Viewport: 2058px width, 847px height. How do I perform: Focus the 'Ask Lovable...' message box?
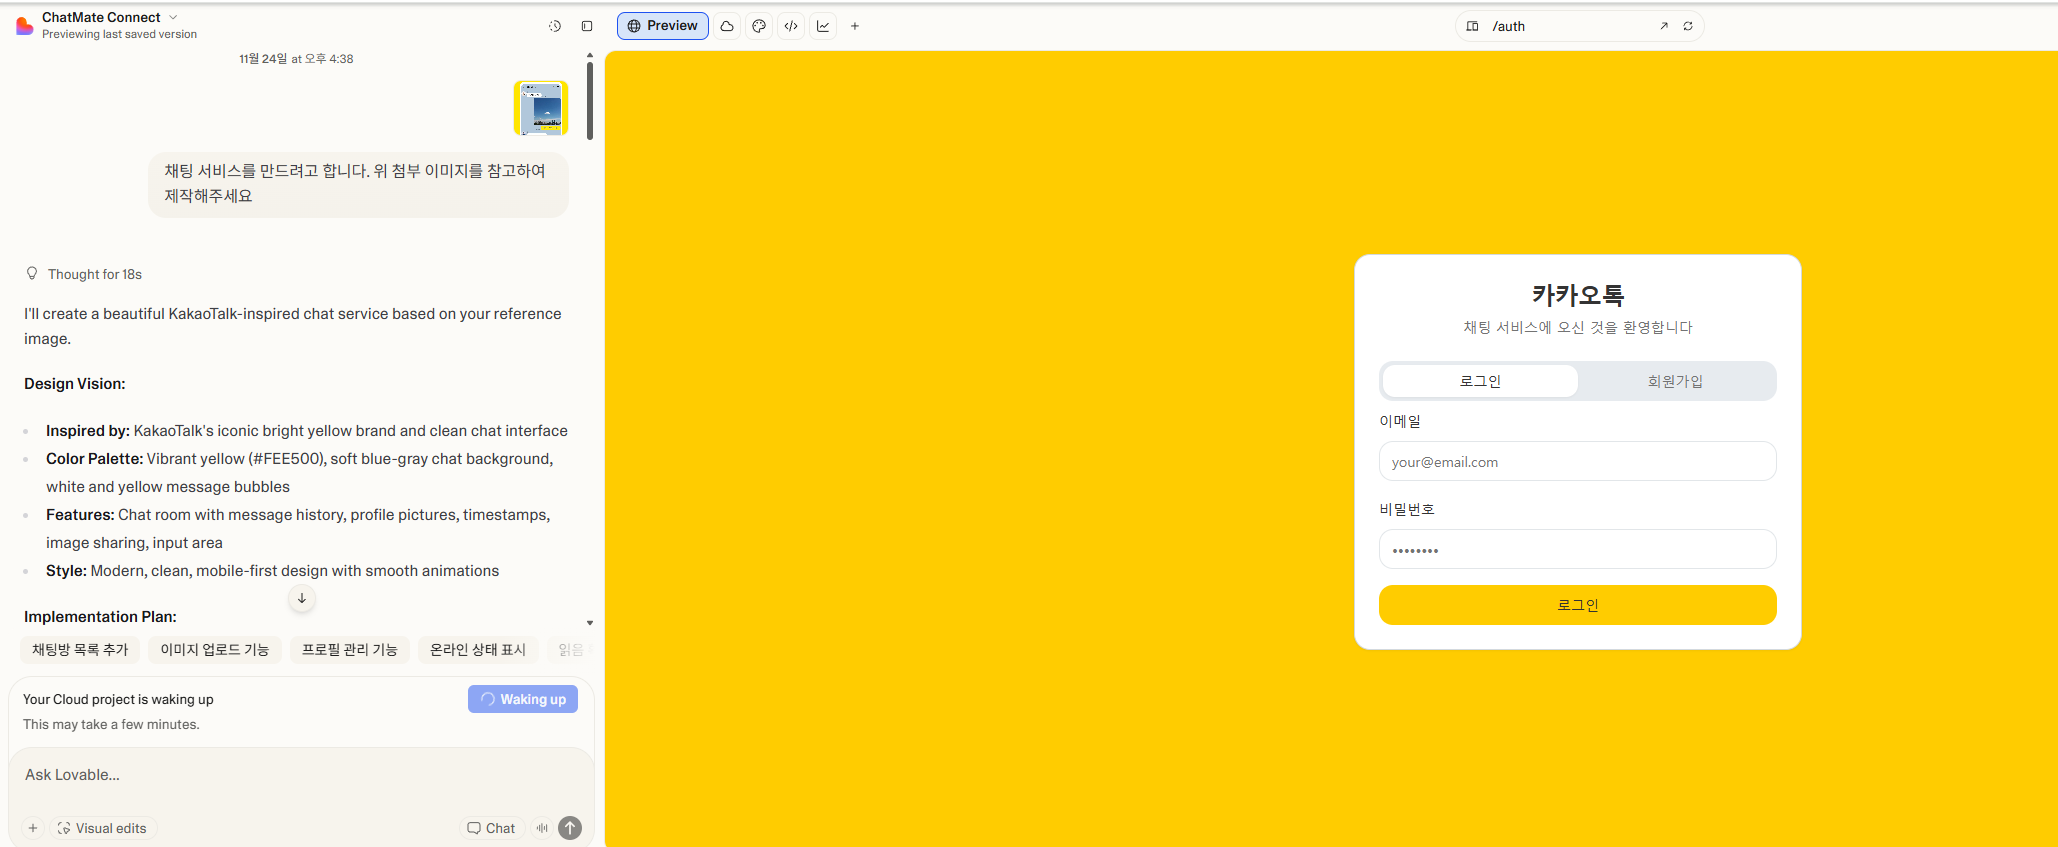300,775
